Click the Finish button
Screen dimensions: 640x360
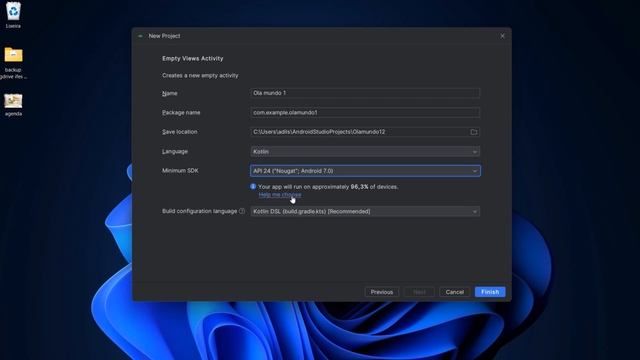coord(490,292)
